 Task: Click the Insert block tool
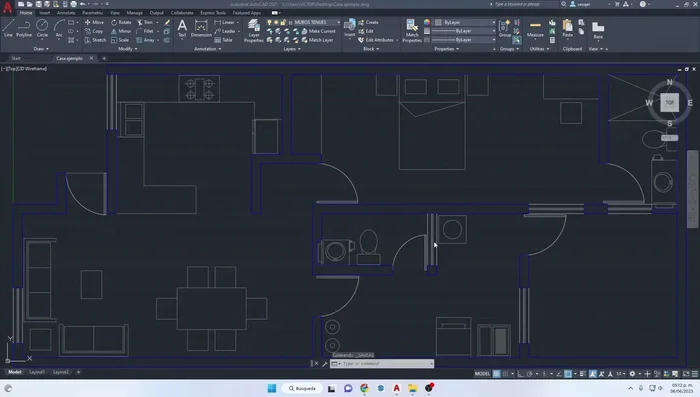point(350,28)
